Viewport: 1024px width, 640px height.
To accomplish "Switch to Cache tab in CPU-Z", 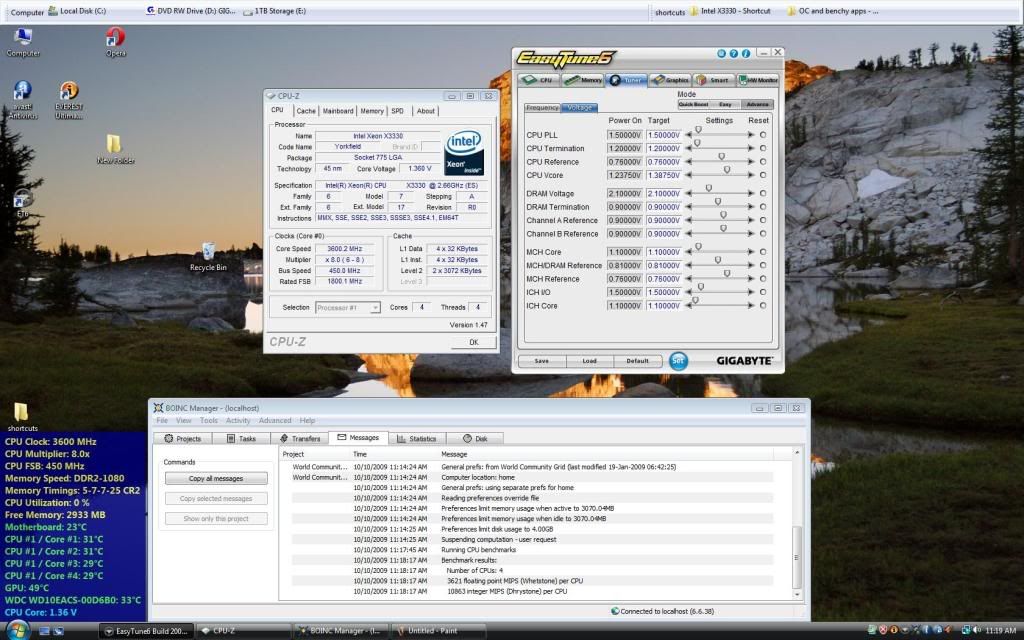I will [306, 111].
